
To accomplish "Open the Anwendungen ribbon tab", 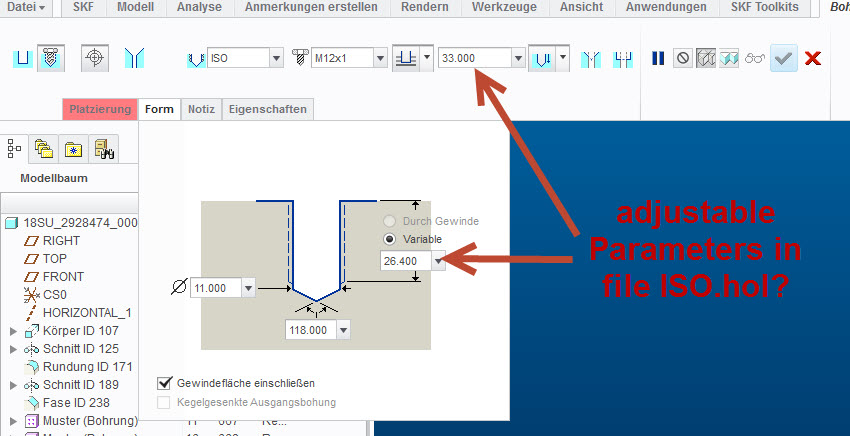I will tap(666, 7).
